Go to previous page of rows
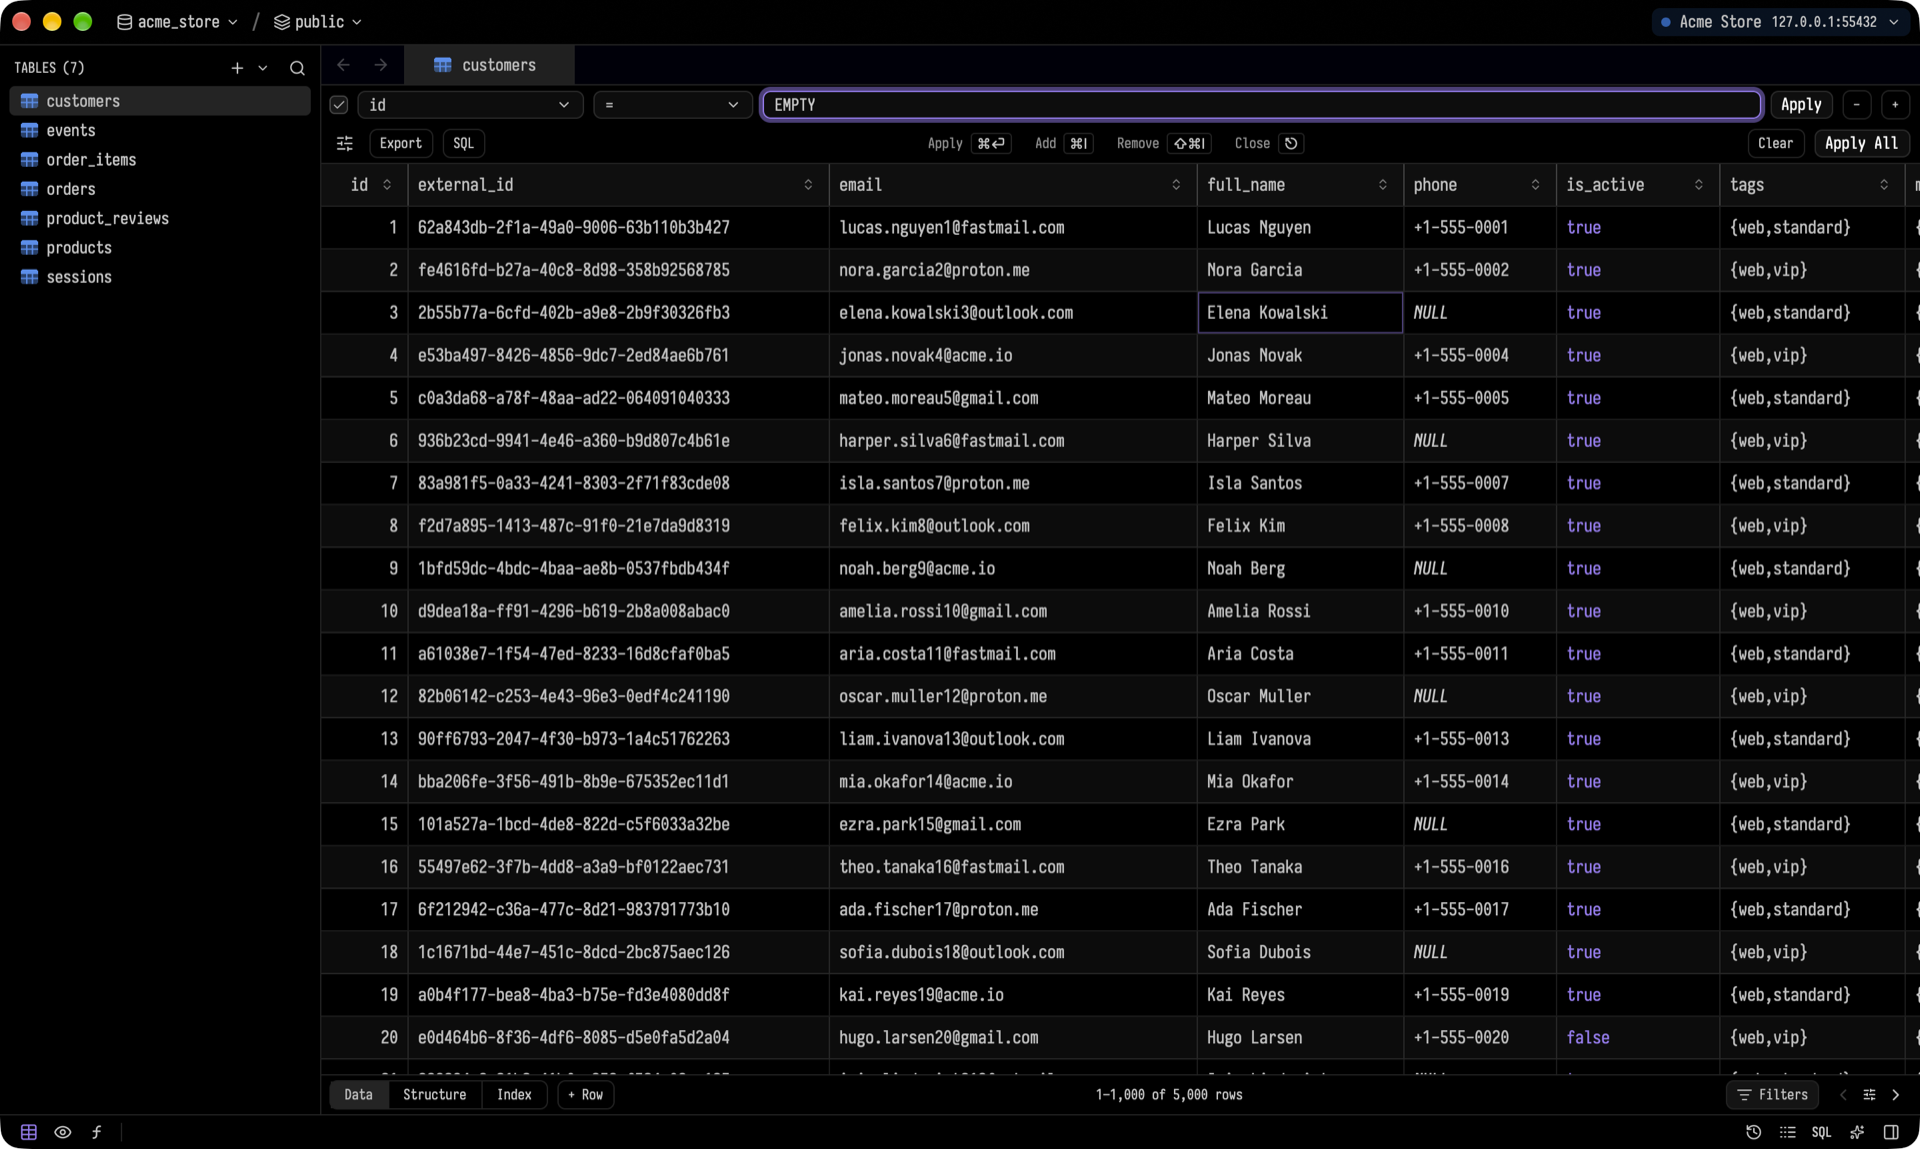This screenshot has width=1920, height=1149. pyautogui.click(x=1843, y=1095)
